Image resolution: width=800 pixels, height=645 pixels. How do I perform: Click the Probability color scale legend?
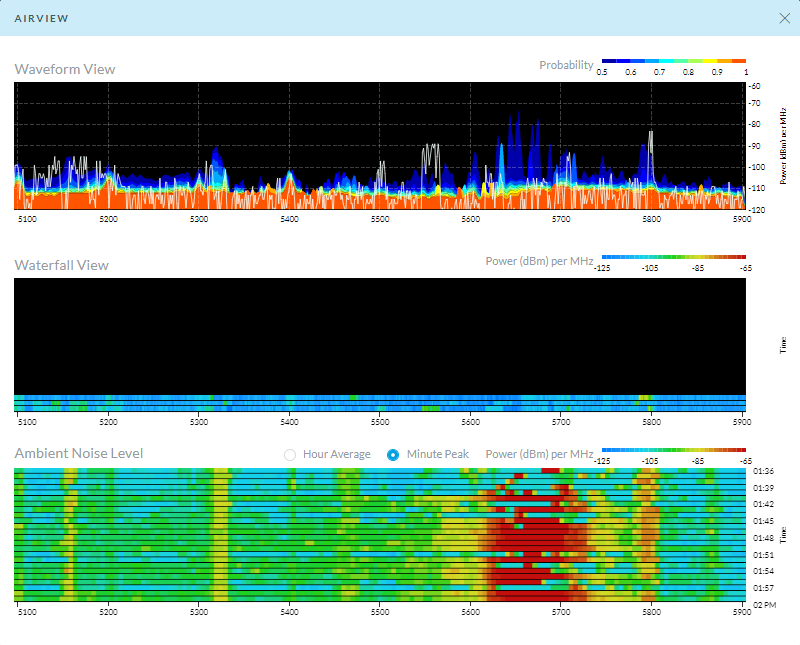673,61
